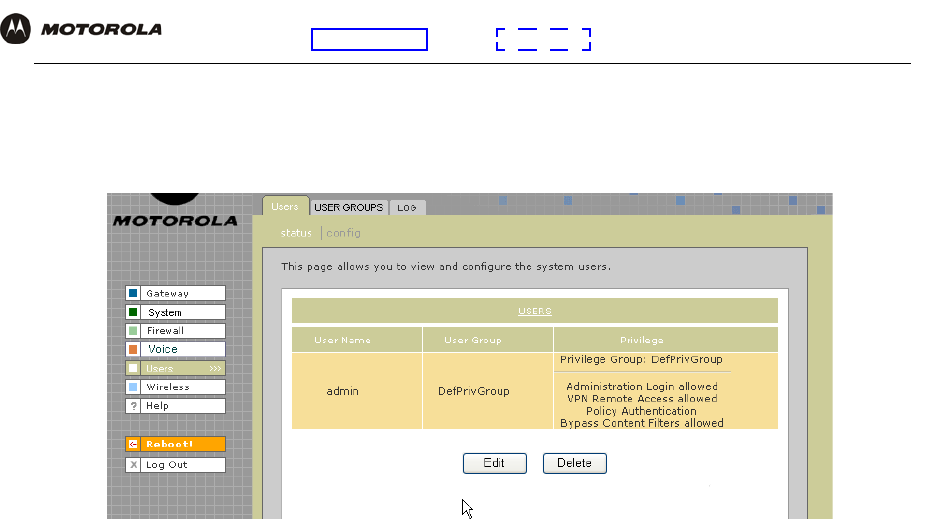Open the System menu item
The image size is (940, 519).
pyautogui.click(x=175, y=312)
